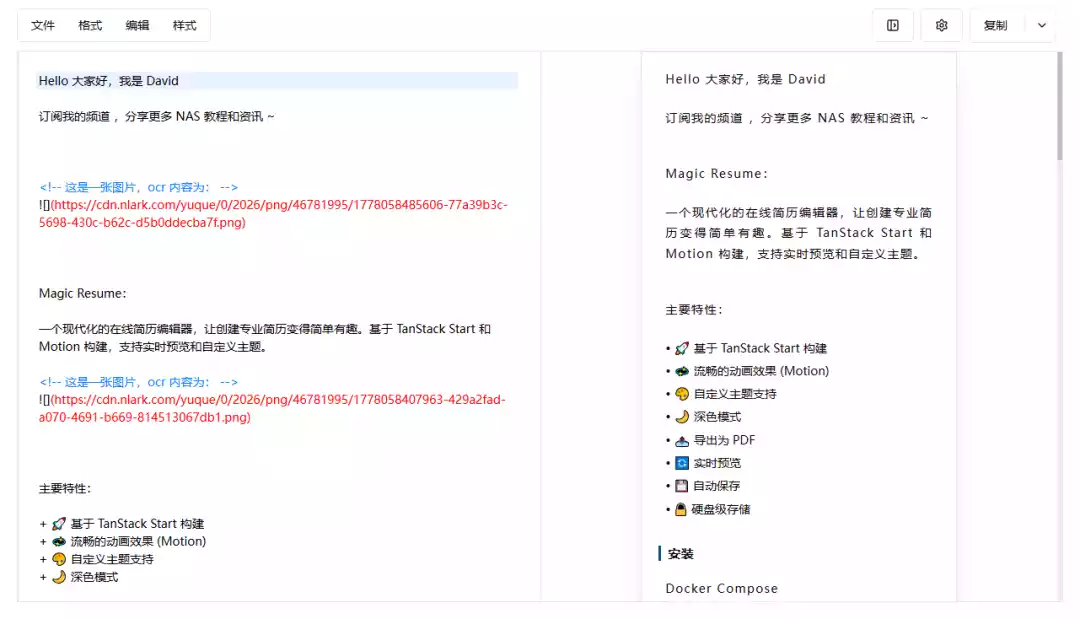Click 'Magic Resume:' in the preview
1080x619 pixels.
pyautogui.click(x=716, y=174)
